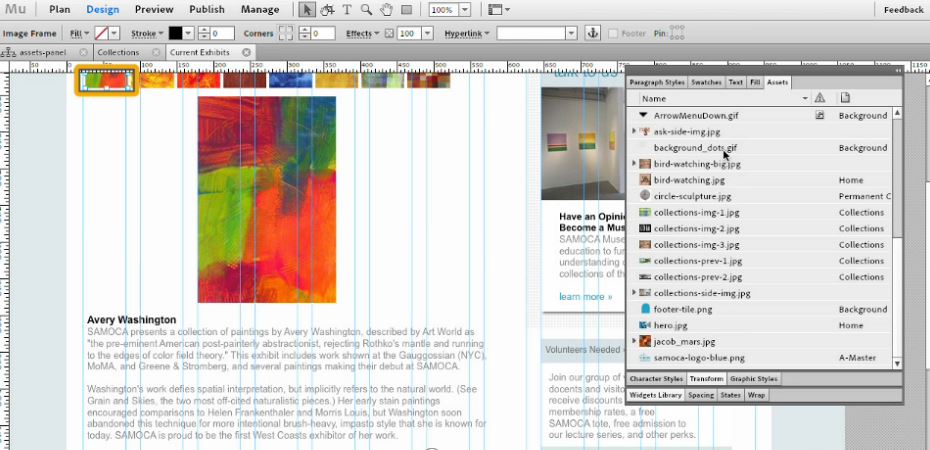The image size is (930, 450).
Task: Open the stroke color dropdown arrow
Action: coord(189,34)
